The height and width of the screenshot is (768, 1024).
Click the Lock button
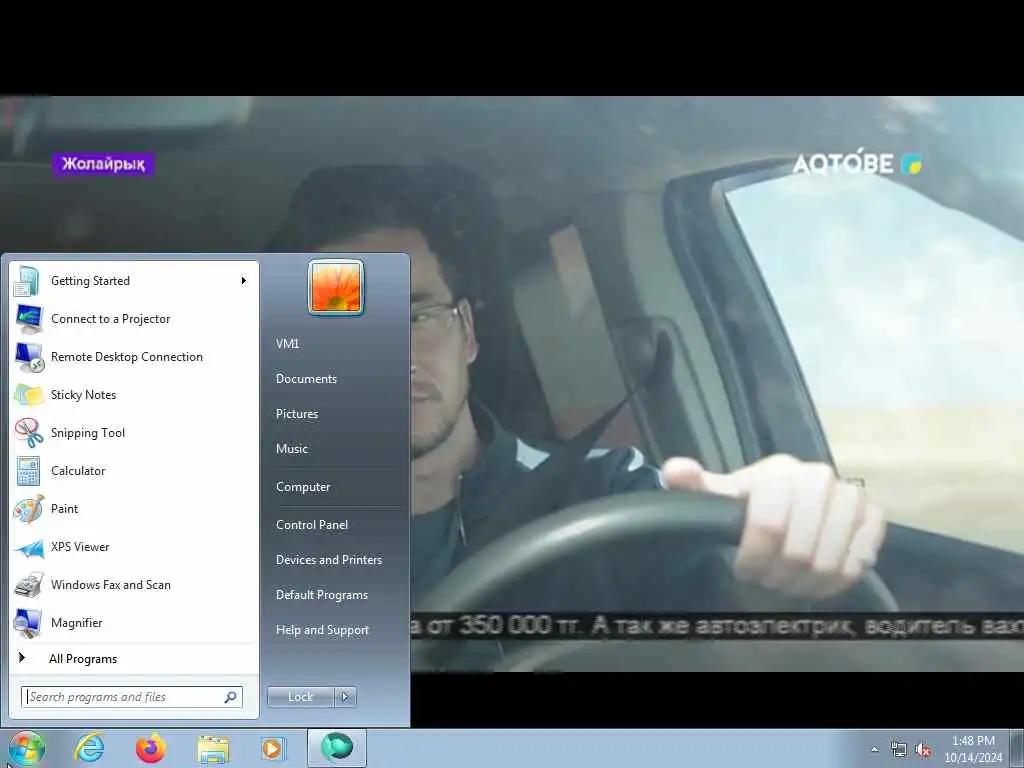[301, 697]
